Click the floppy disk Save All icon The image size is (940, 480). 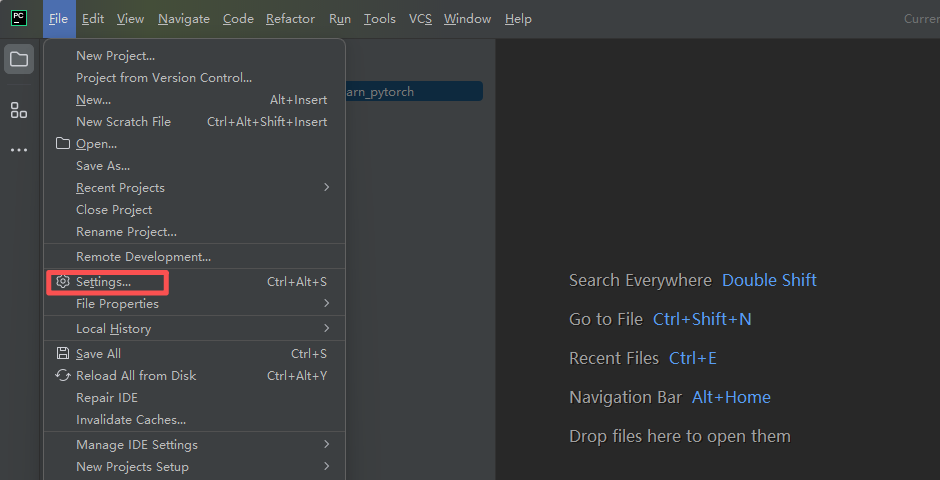[63, 353]
